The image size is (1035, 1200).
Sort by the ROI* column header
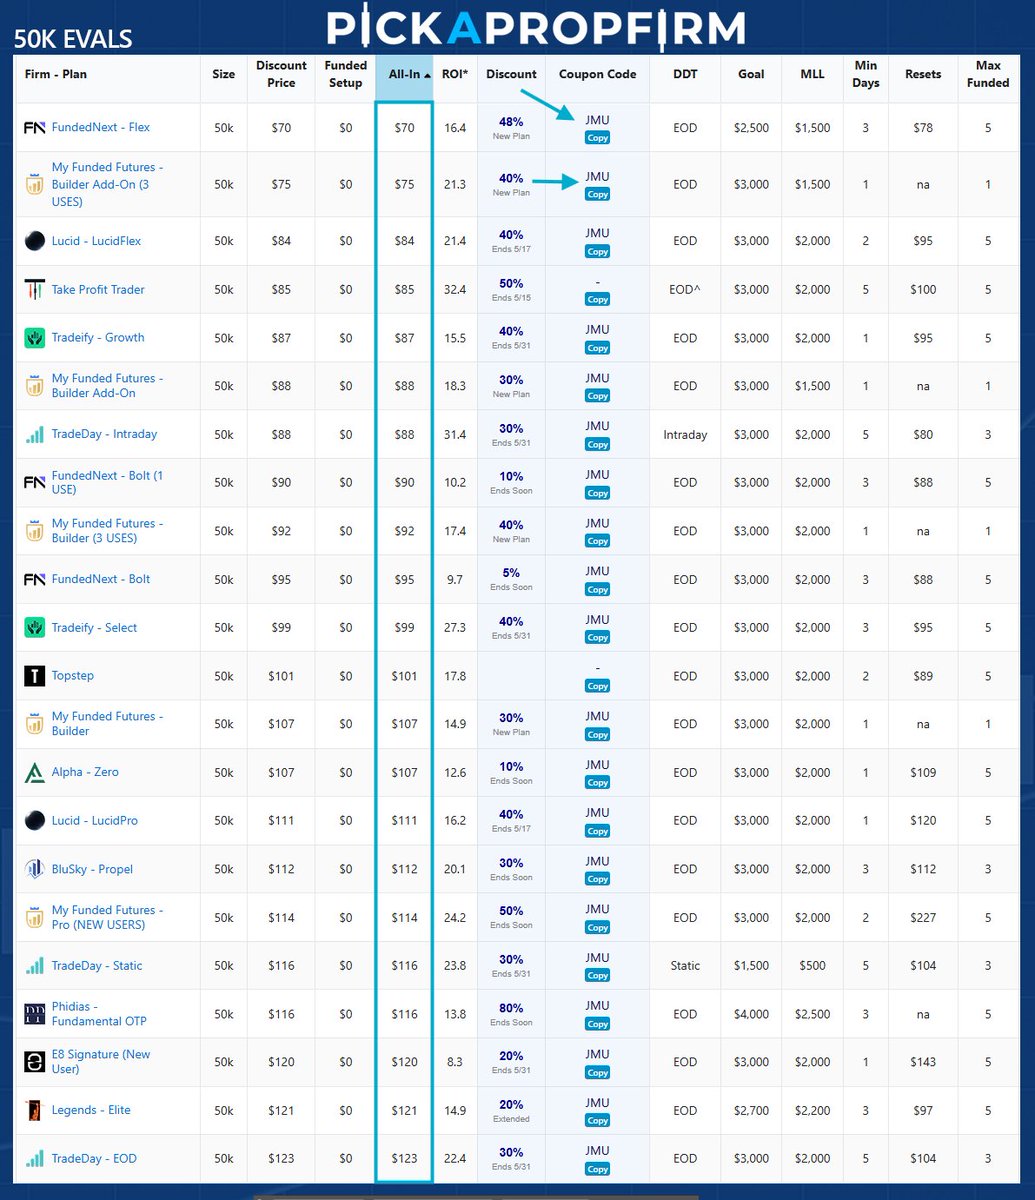(454, 74)
